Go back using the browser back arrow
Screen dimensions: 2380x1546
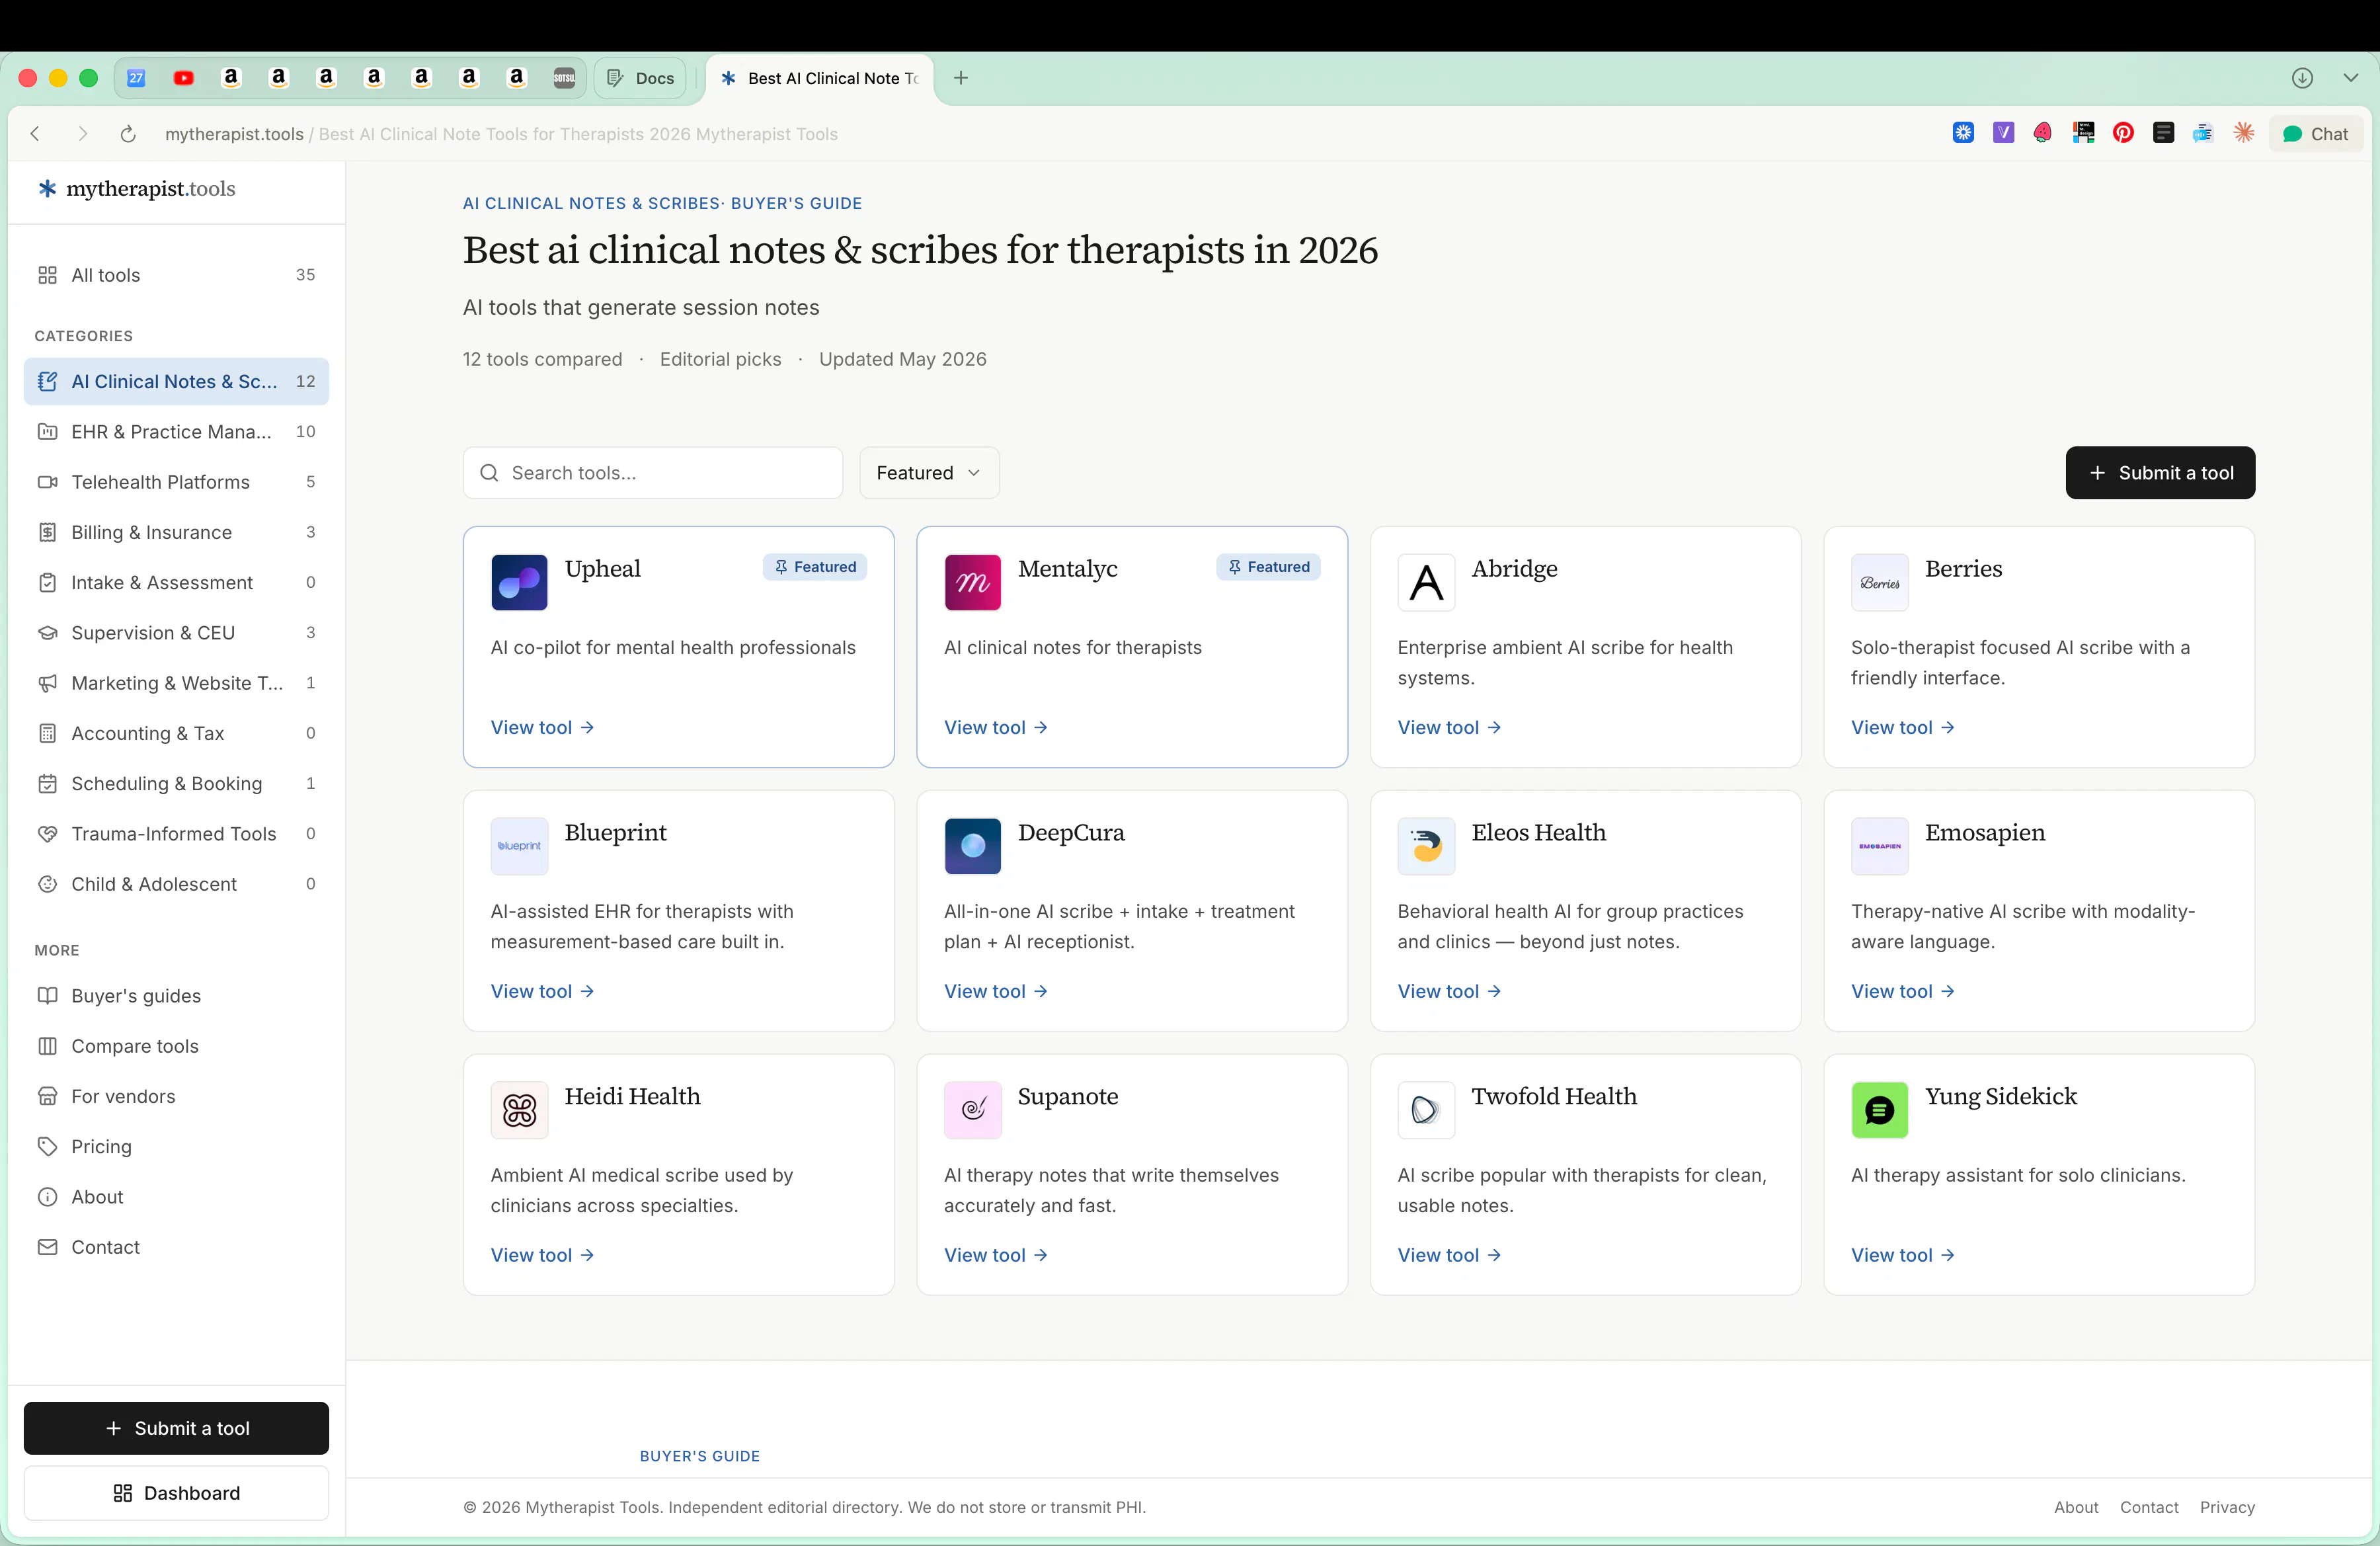click(x=35, y=134)
